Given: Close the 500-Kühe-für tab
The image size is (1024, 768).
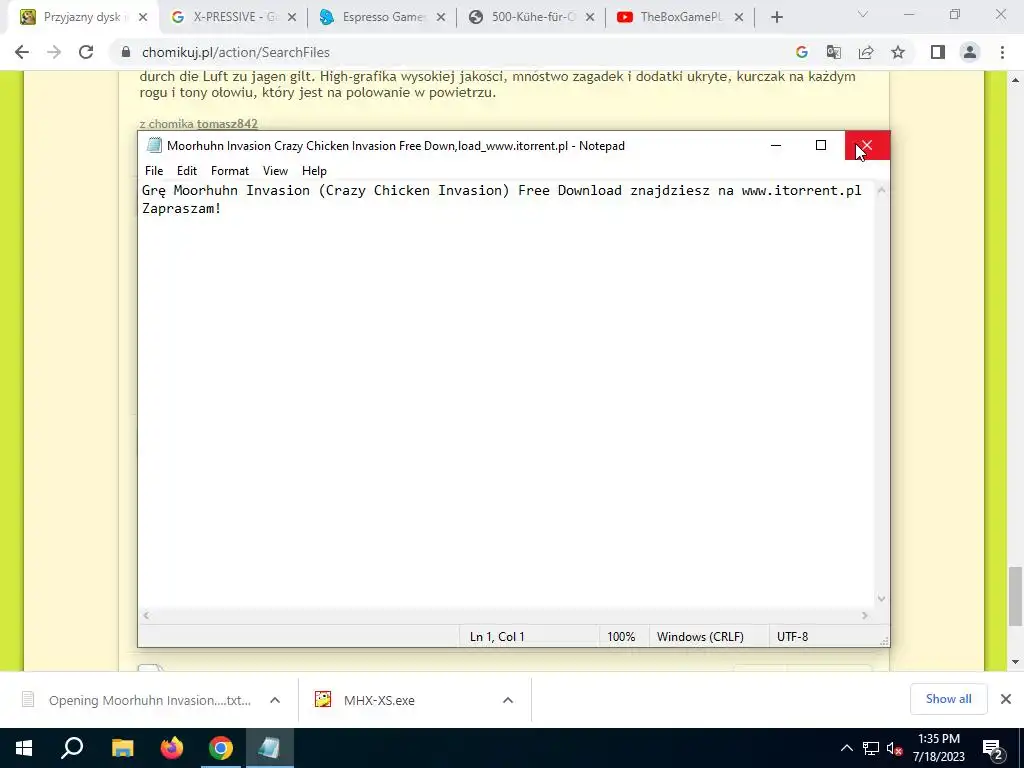Looking at the screenshot, I should pyautogui.click(x=590, y=18).
